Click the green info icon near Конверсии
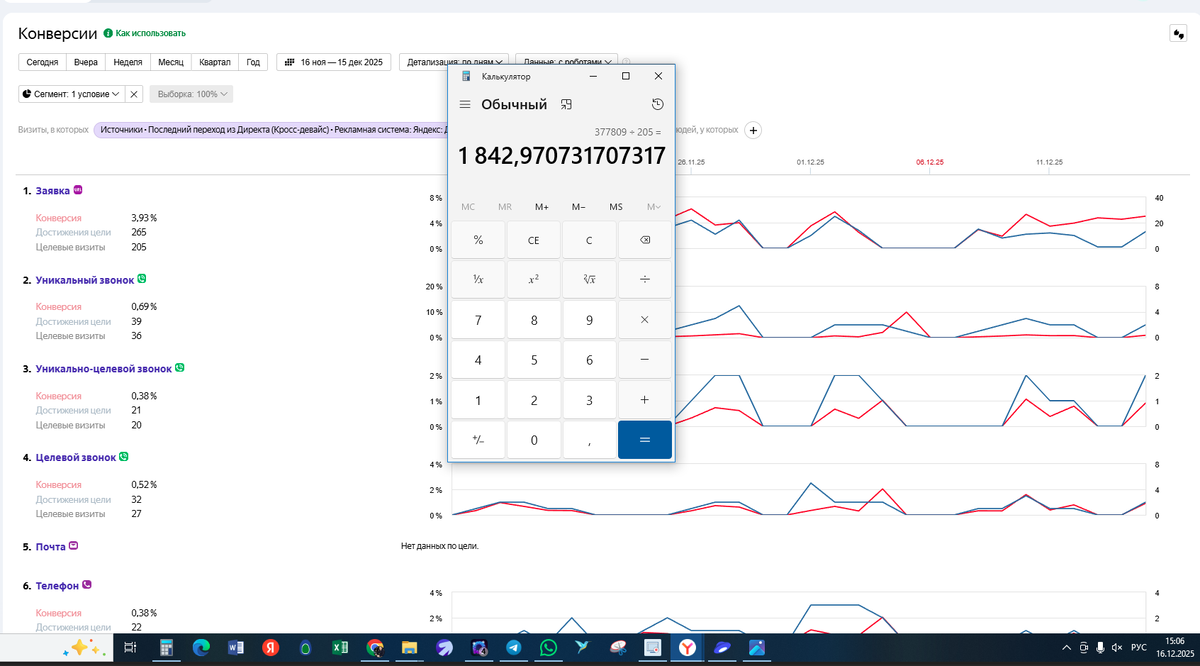Screen dimensions: 1200x666 click(x=109, y=33)
